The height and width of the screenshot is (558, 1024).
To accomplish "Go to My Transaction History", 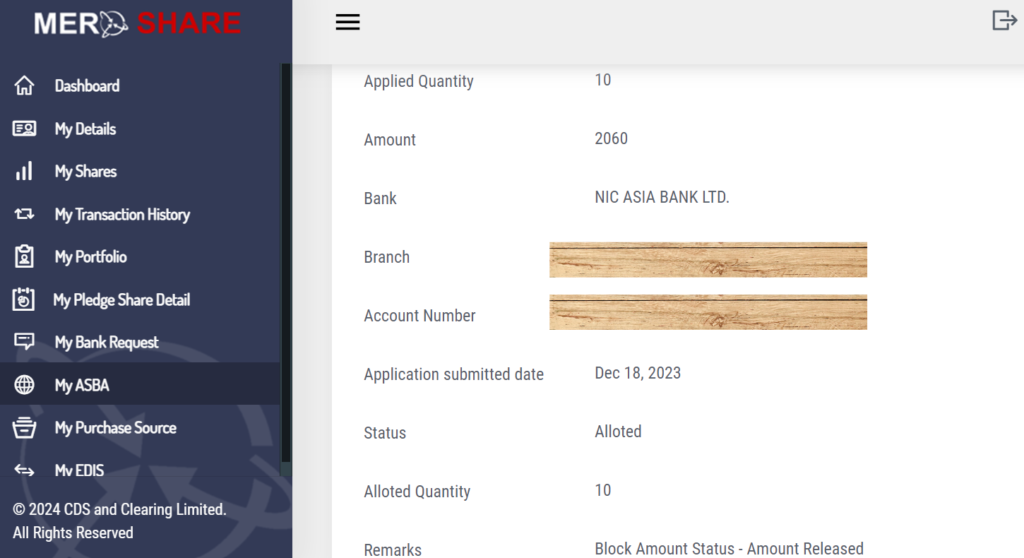I will click(x=122, y=214).
